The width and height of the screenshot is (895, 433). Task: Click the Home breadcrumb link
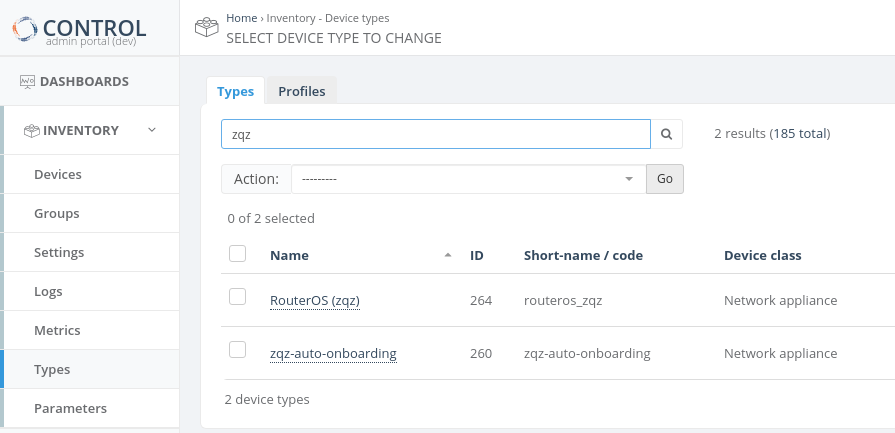point(241,18)
